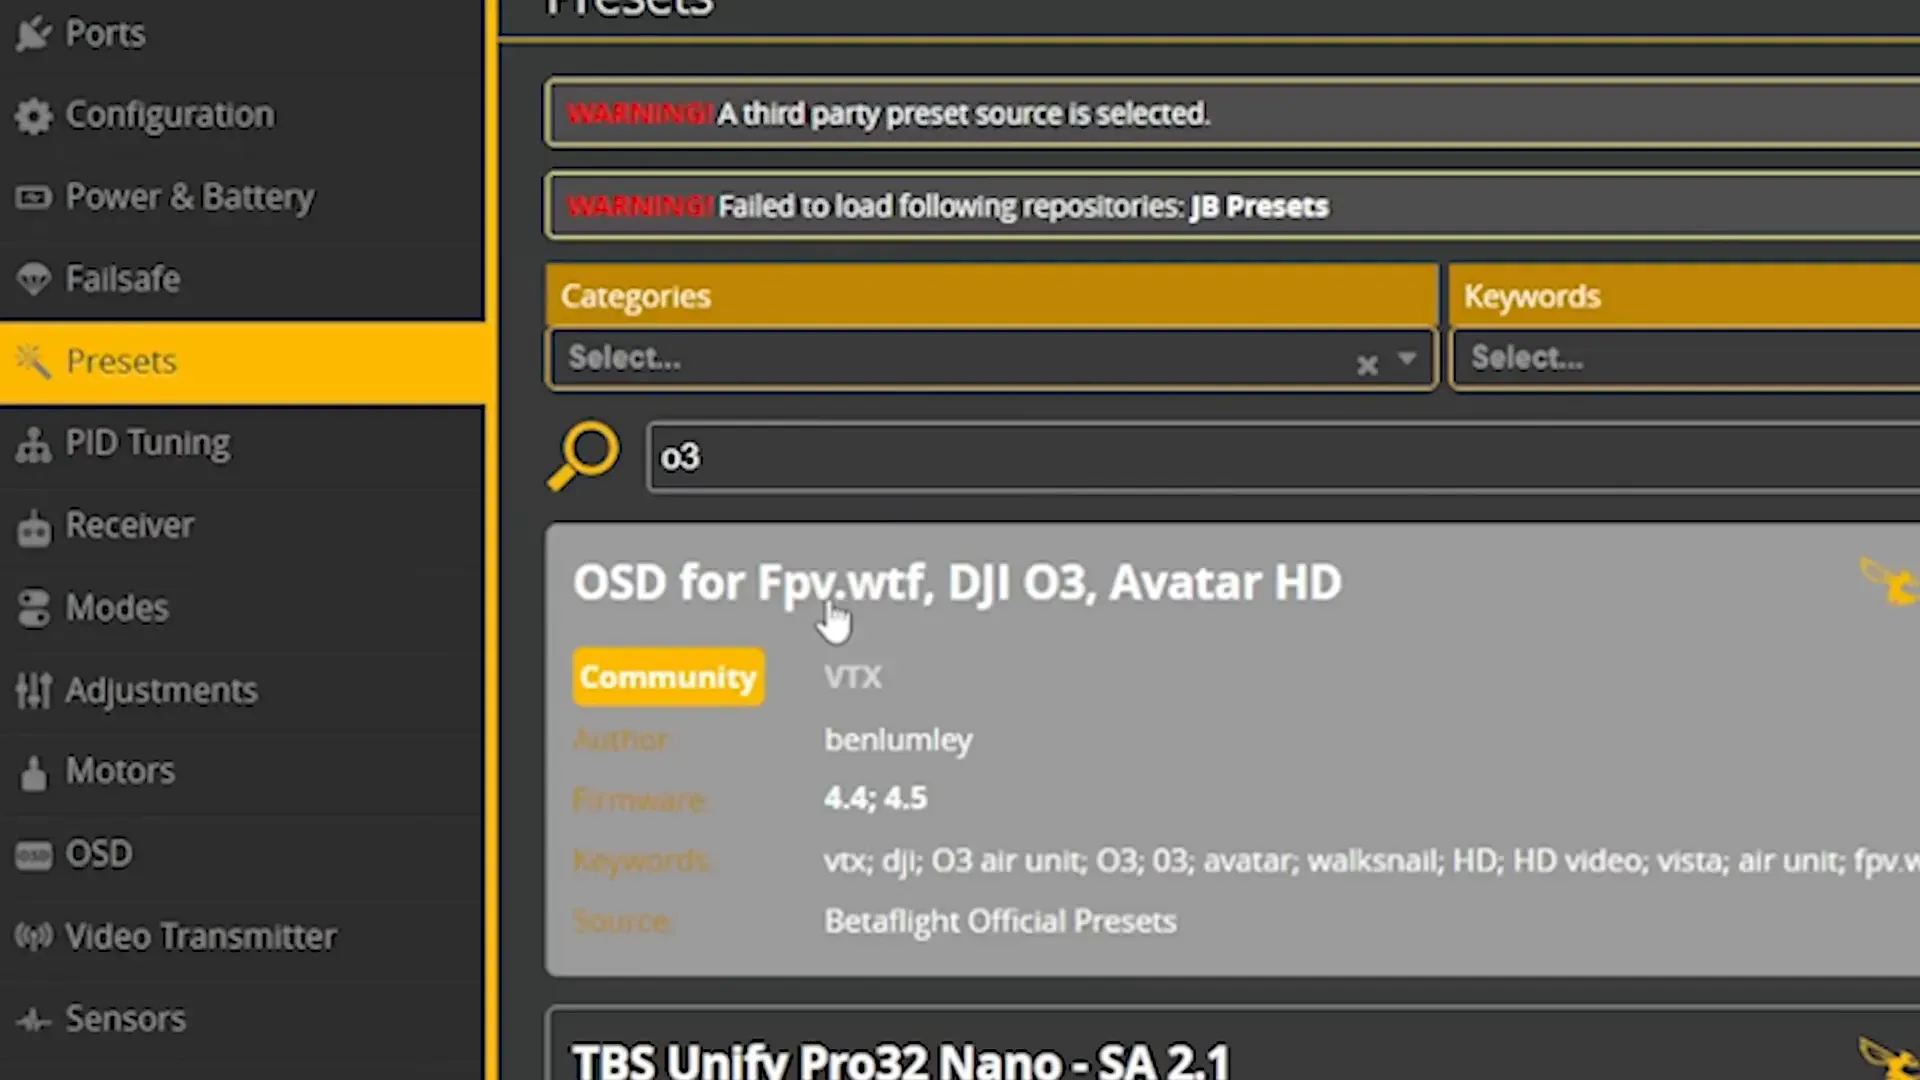Open the Ports tab
The height and width of the screenshot is (1080, 1920).
click(x=240, y=33)
